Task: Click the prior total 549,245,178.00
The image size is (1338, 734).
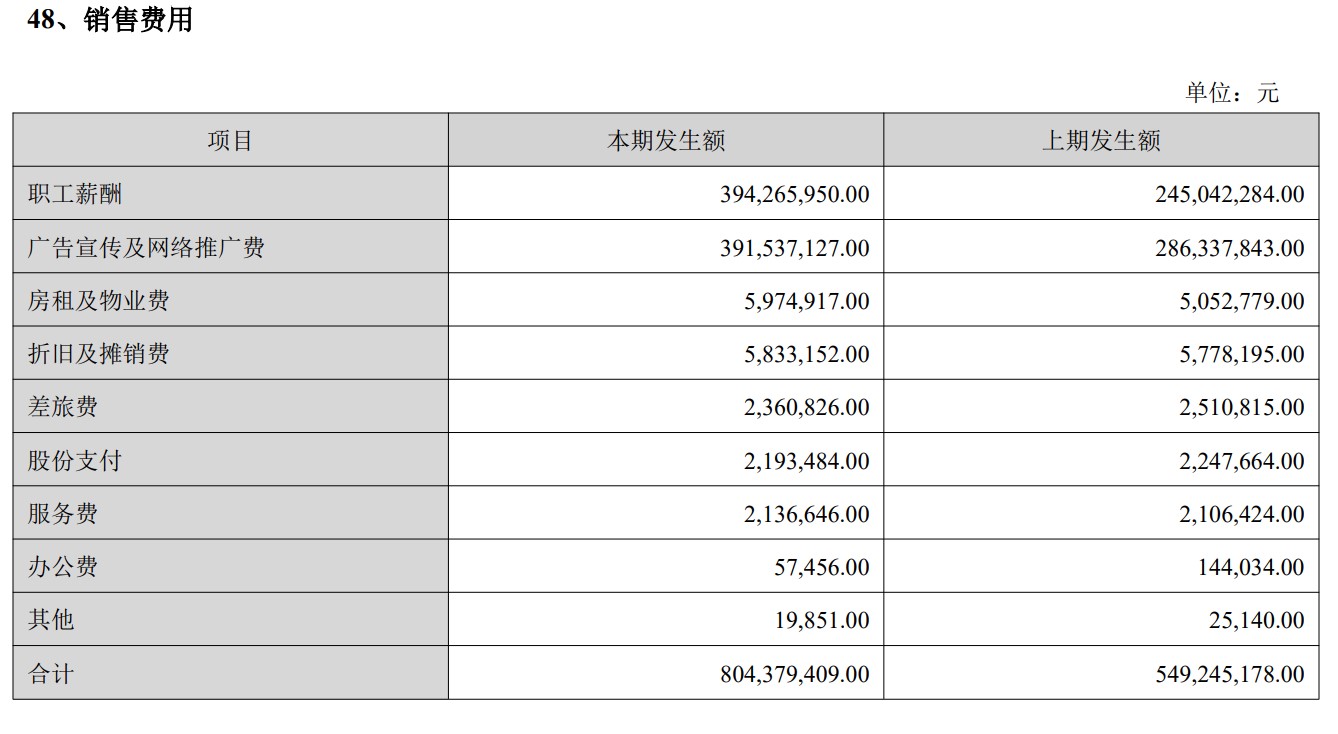Action: 1229,674
